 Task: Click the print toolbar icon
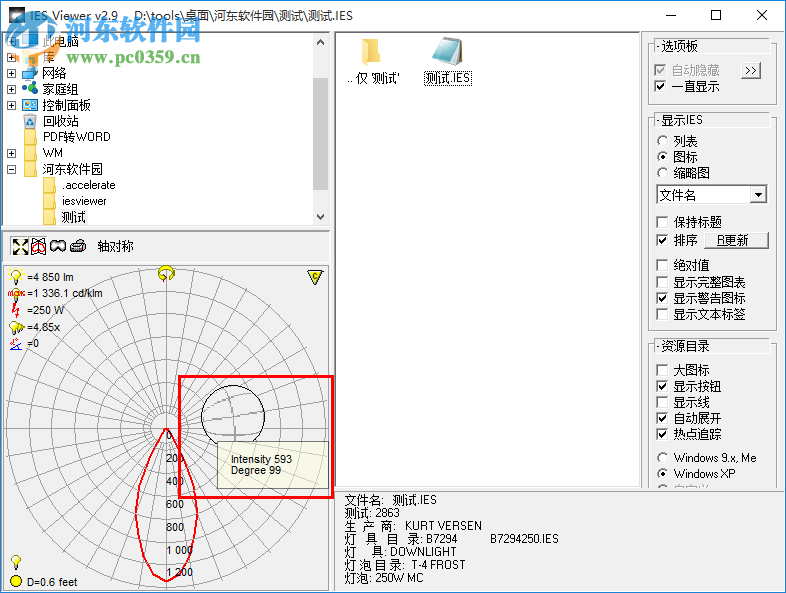click(x=78, y=246)
